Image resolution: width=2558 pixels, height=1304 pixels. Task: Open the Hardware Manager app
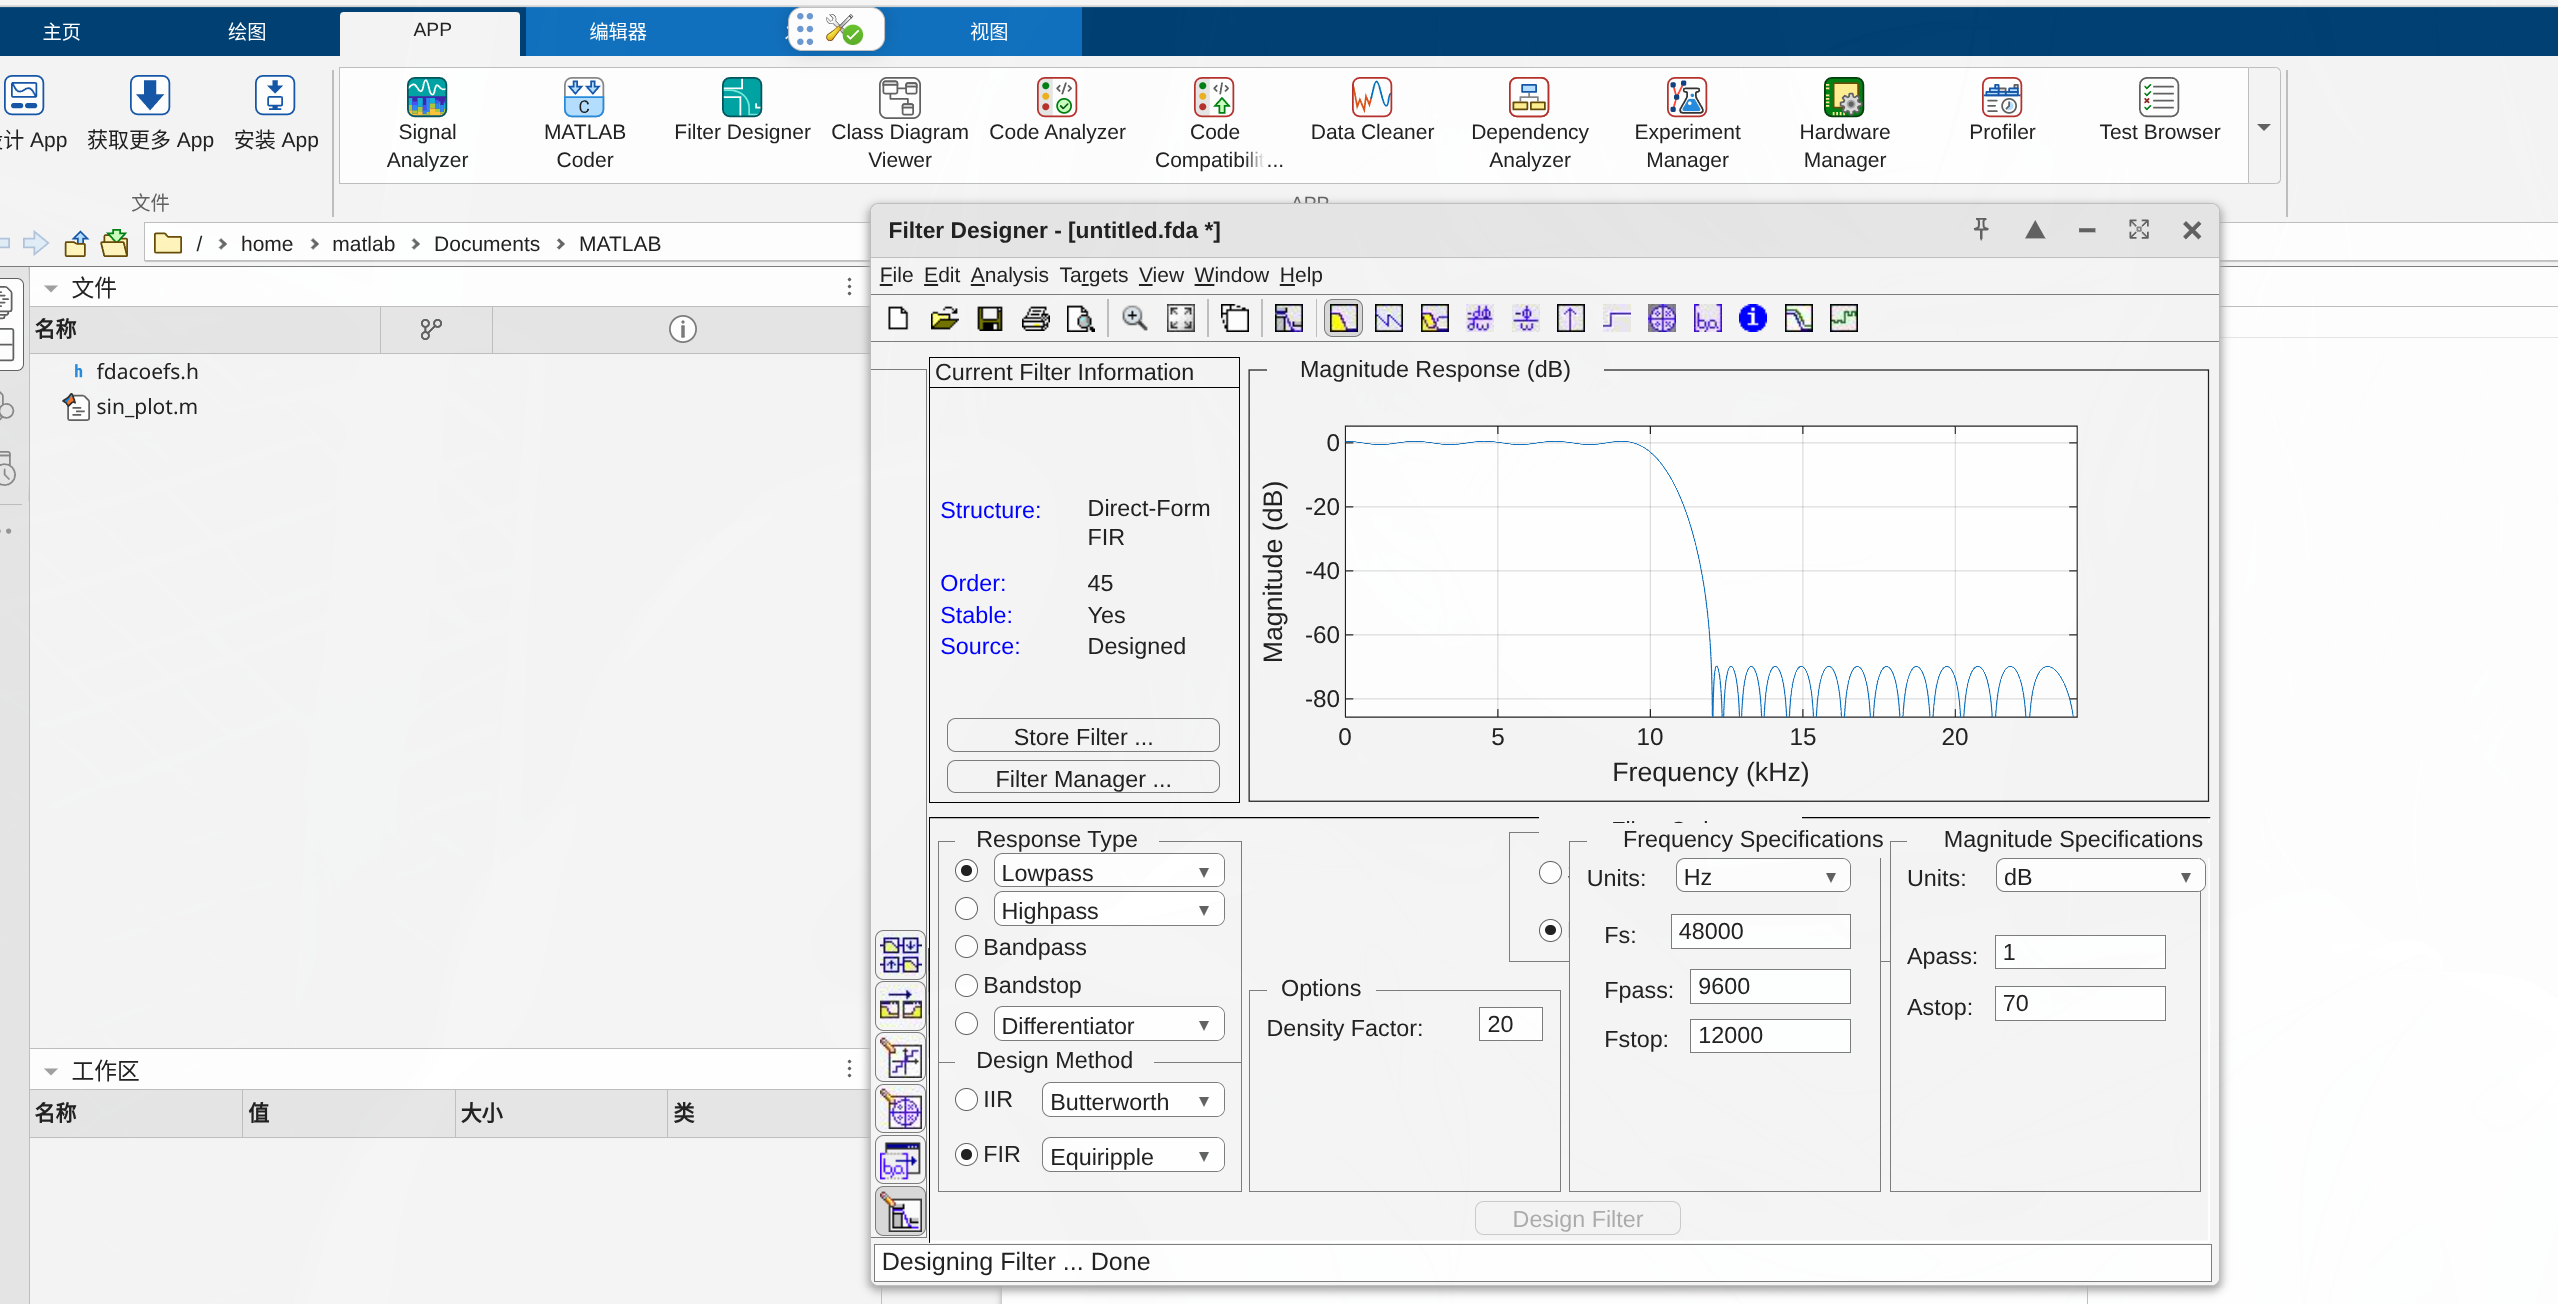1844,124
